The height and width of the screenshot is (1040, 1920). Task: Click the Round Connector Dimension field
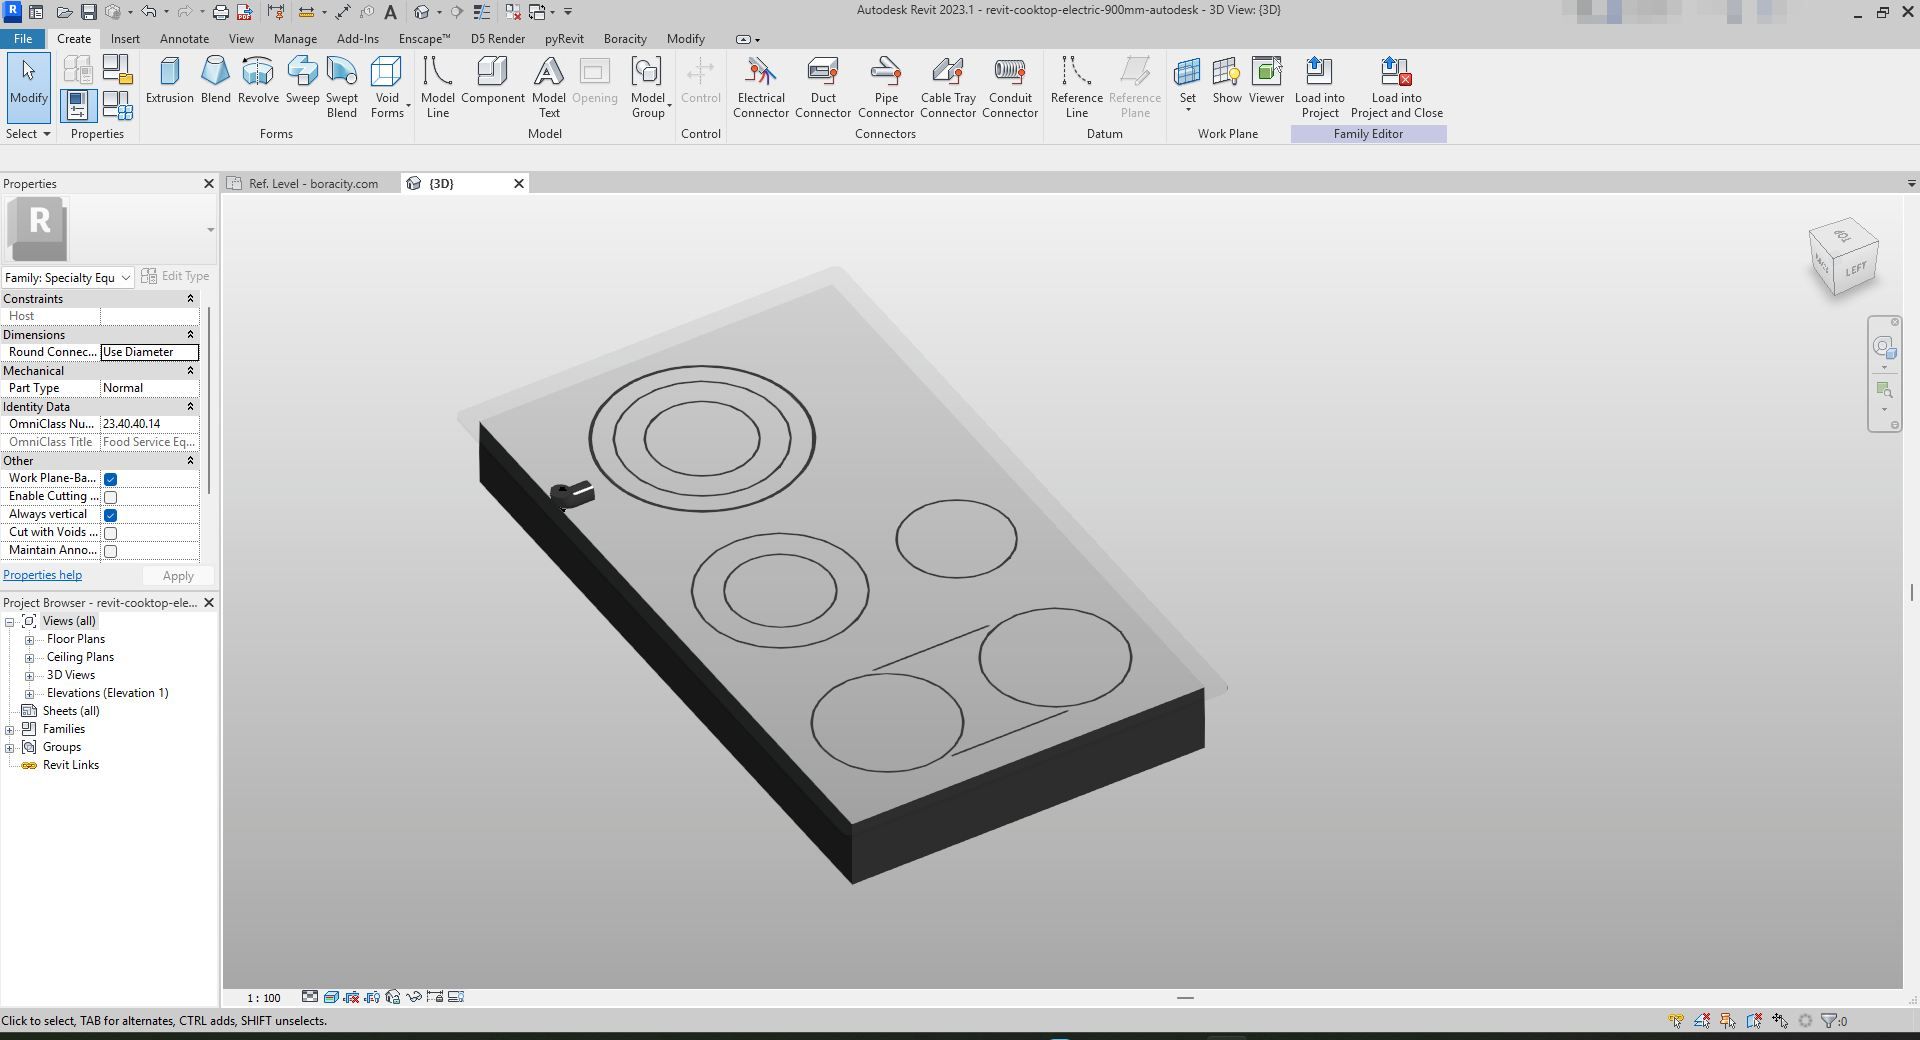tap(149, 352)
